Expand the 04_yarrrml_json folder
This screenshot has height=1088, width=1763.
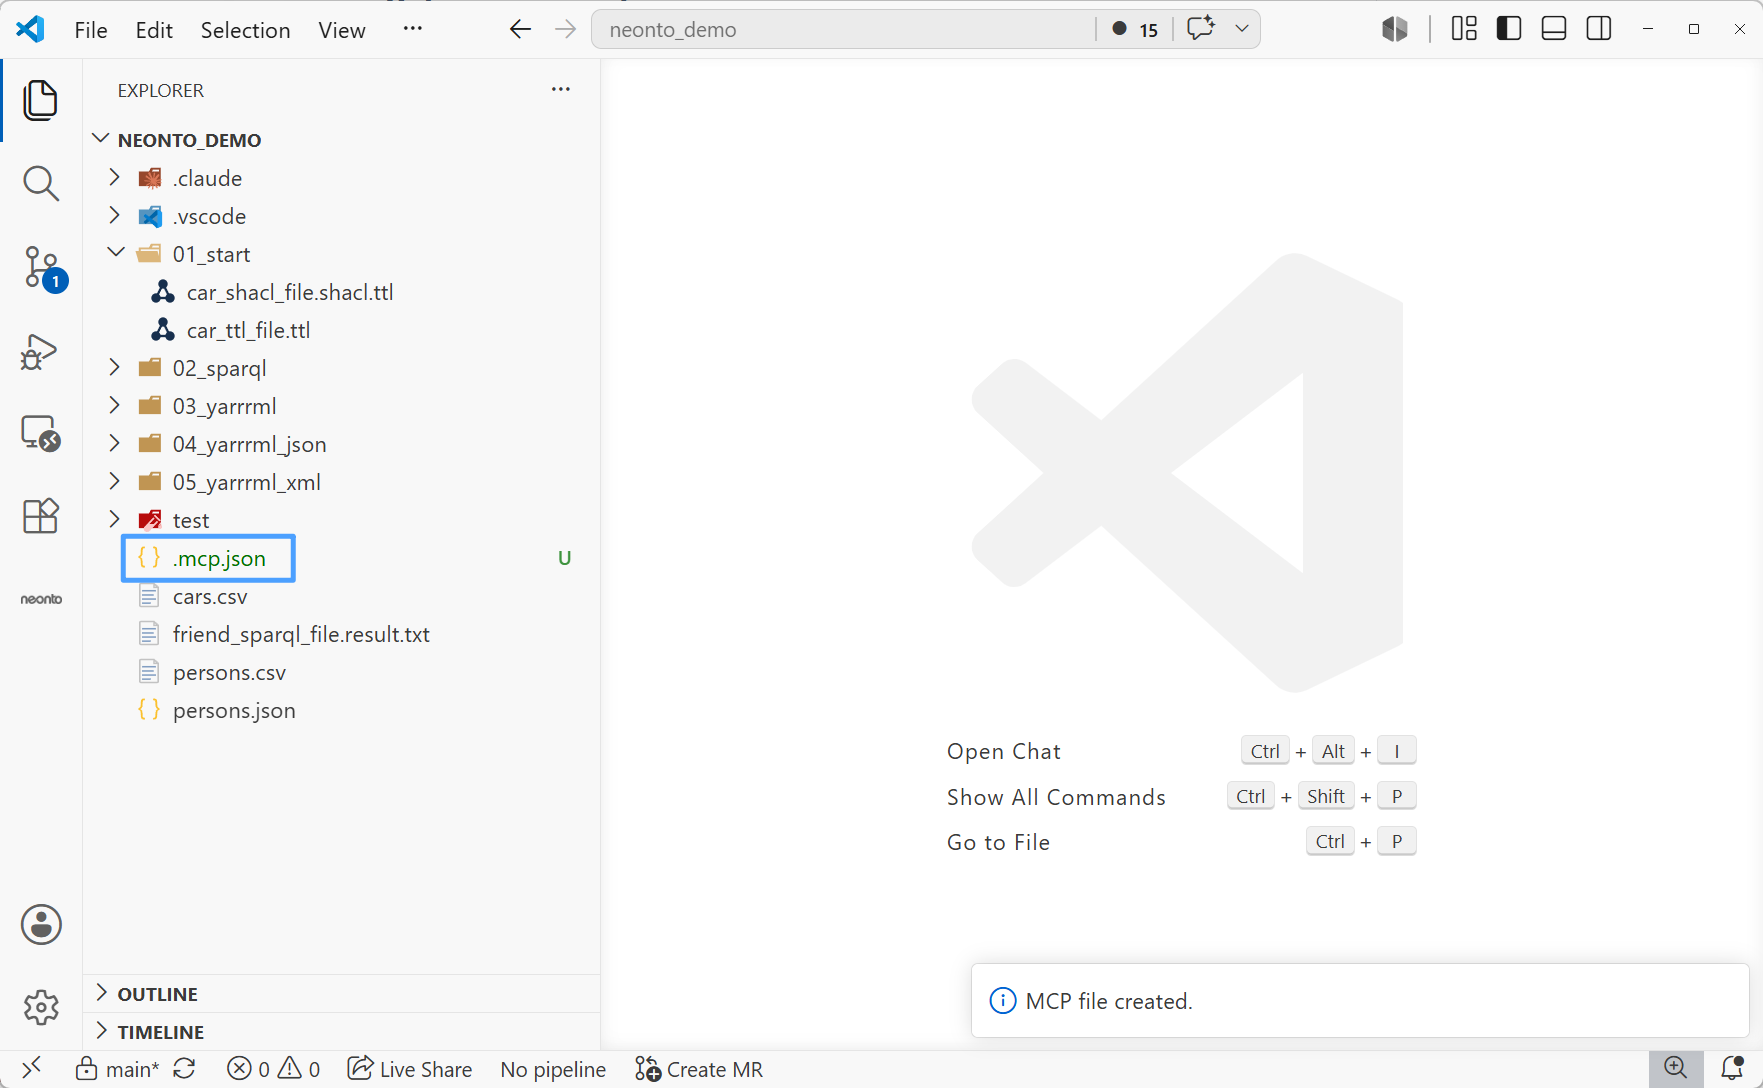115,444
